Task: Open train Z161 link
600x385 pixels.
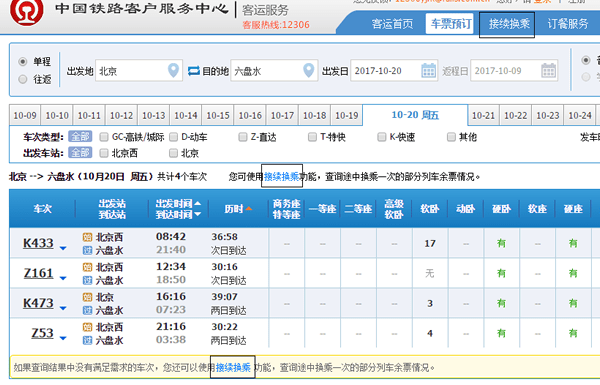Action: pos(38,273)
